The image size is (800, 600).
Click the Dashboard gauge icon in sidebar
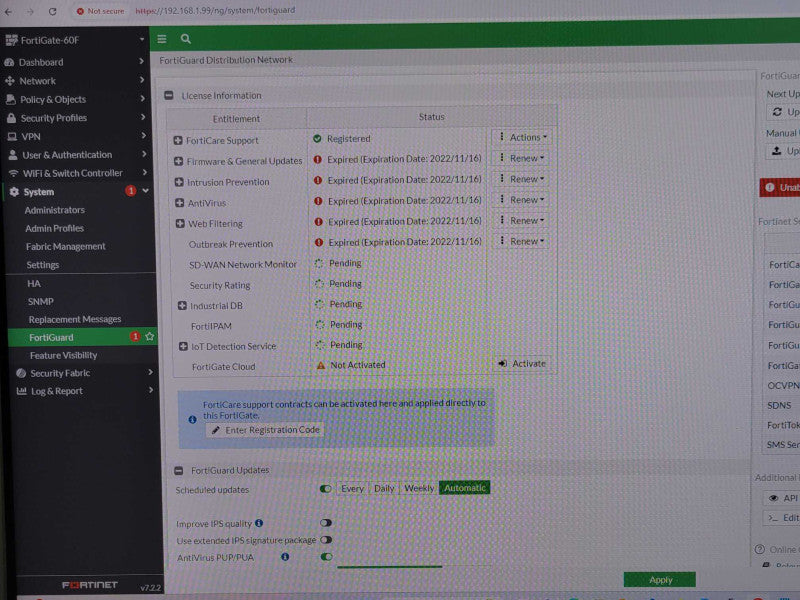point(9,62)
